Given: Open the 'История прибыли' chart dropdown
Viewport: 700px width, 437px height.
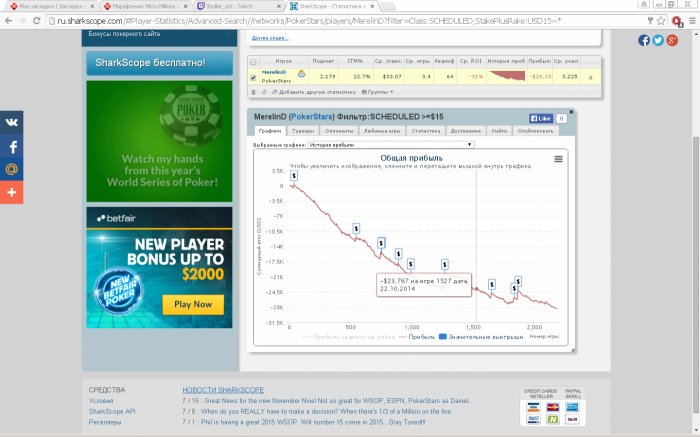Looking at the screenshot, I should (391, 145).
